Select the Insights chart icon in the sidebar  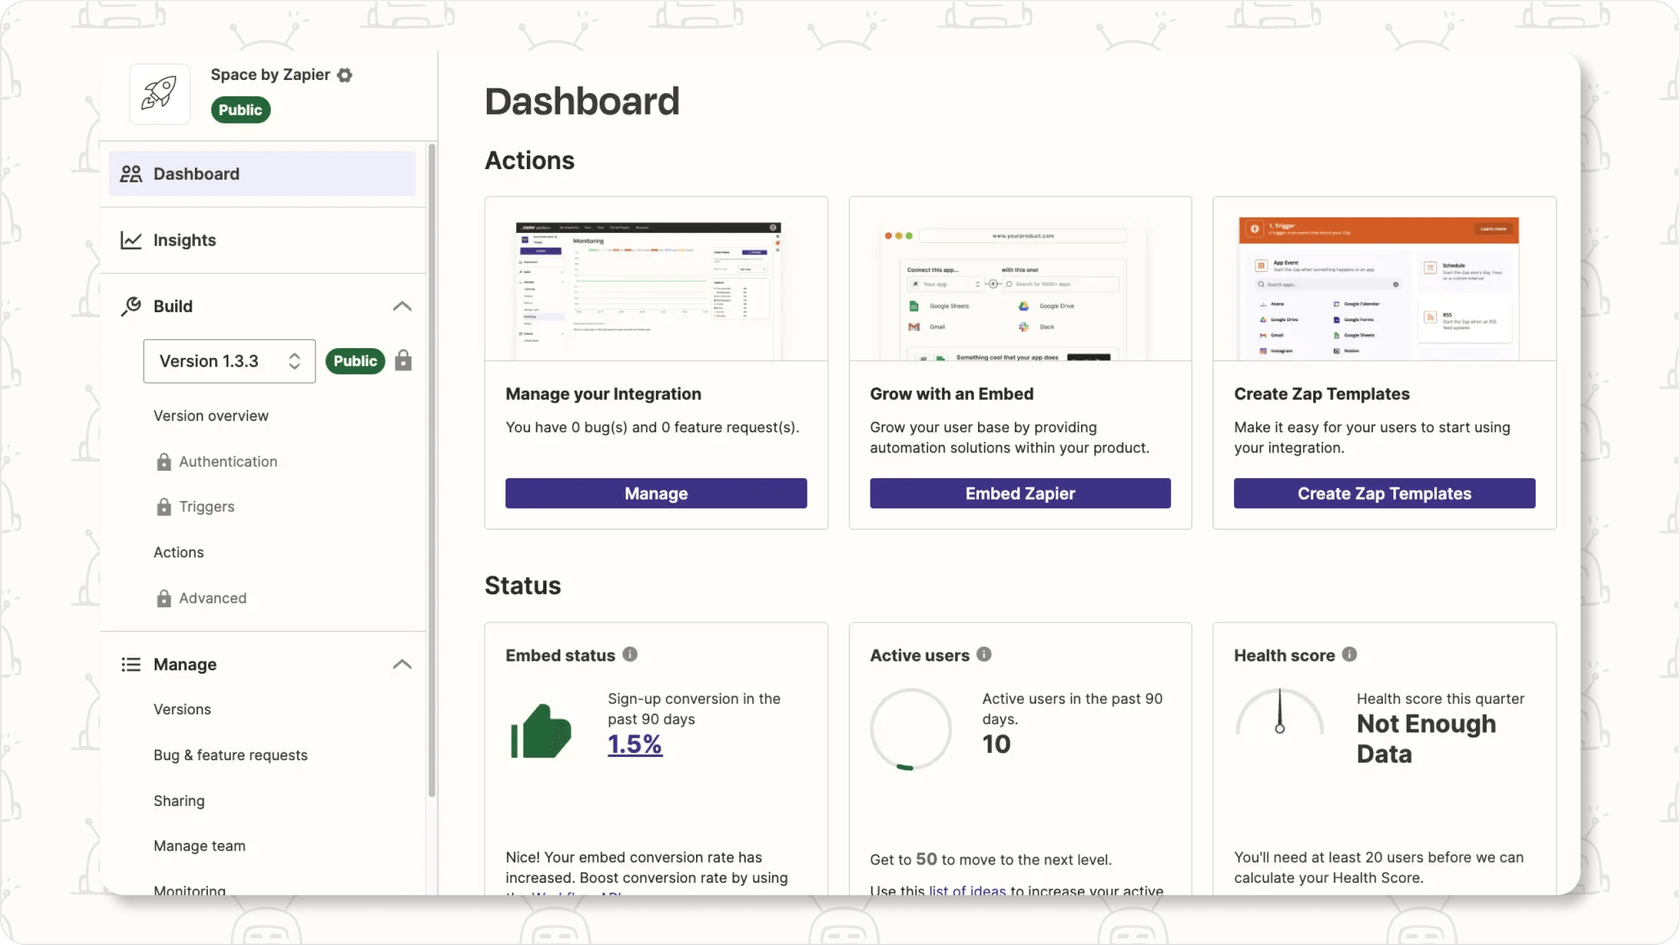point(131,240)
